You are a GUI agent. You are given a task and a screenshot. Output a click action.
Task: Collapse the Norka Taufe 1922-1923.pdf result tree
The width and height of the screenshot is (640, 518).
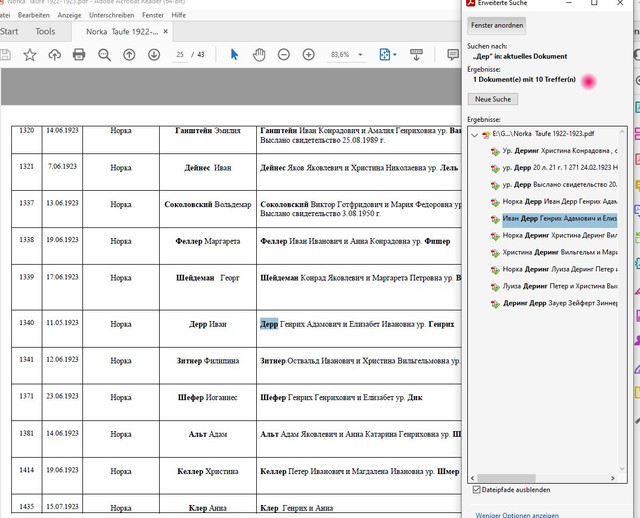point(474,134)
